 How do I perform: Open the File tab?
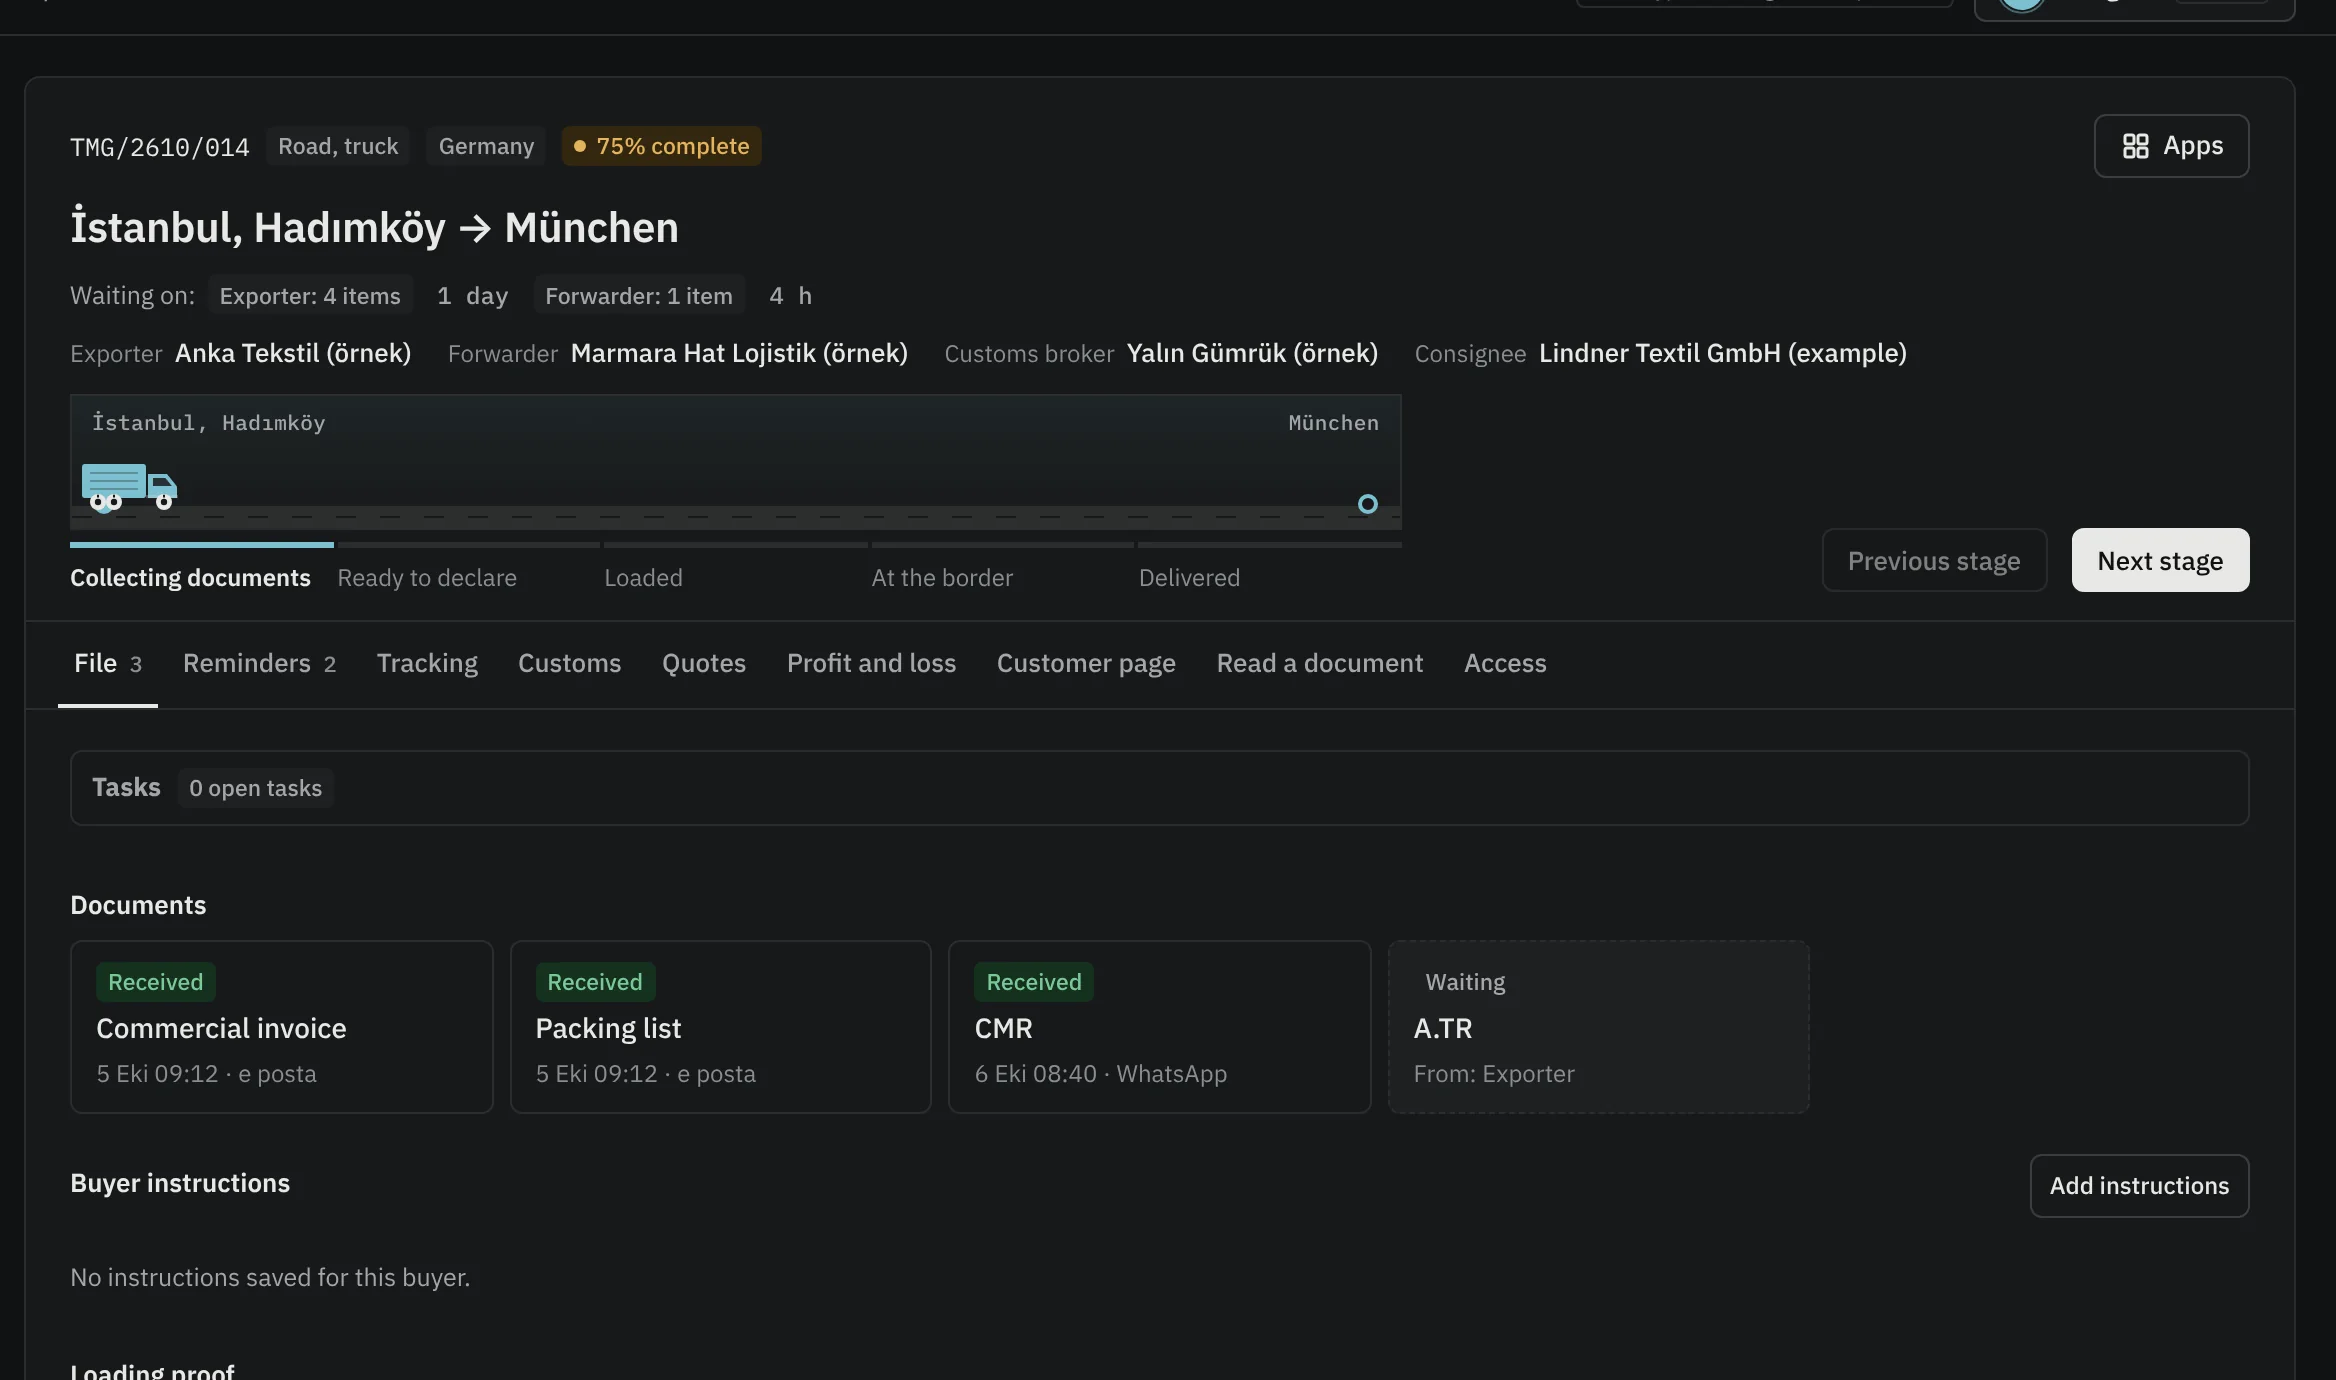[x=108, y=663]
